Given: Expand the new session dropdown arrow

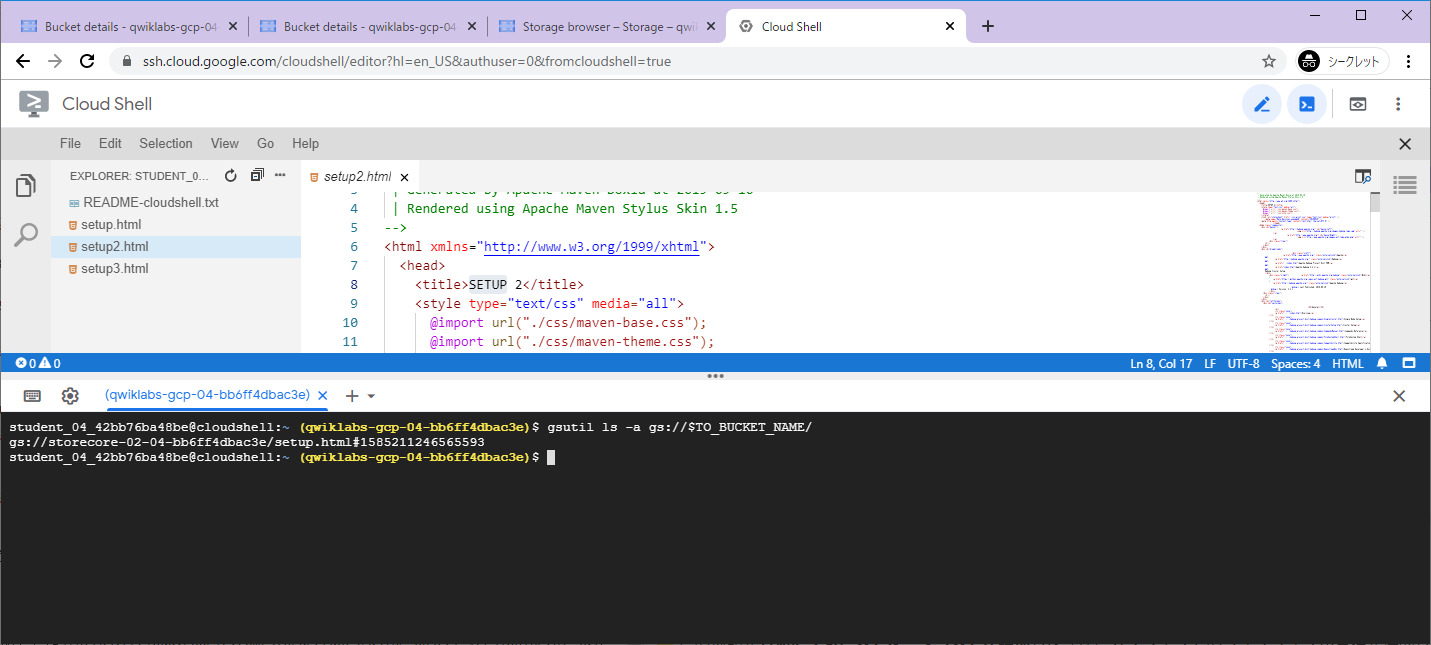Looking at the screenshot, I should point(371,397).
